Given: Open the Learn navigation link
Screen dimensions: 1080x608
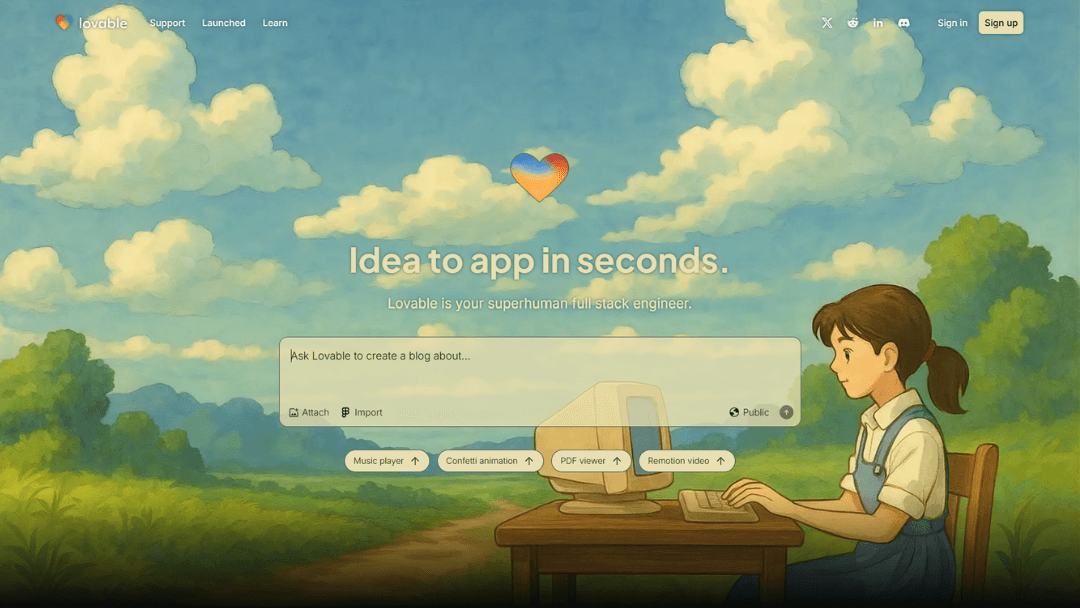Looking at the screenshot, I should pyautogui.click(x=275, y=23).
